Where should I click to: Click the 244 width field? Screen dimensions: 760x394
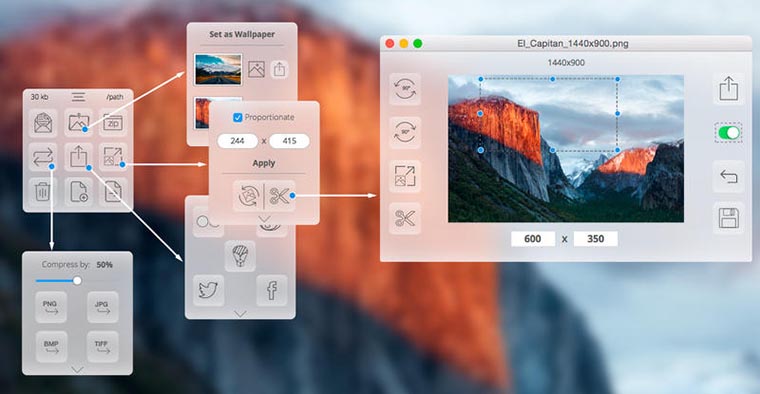(x=238, y=141)
